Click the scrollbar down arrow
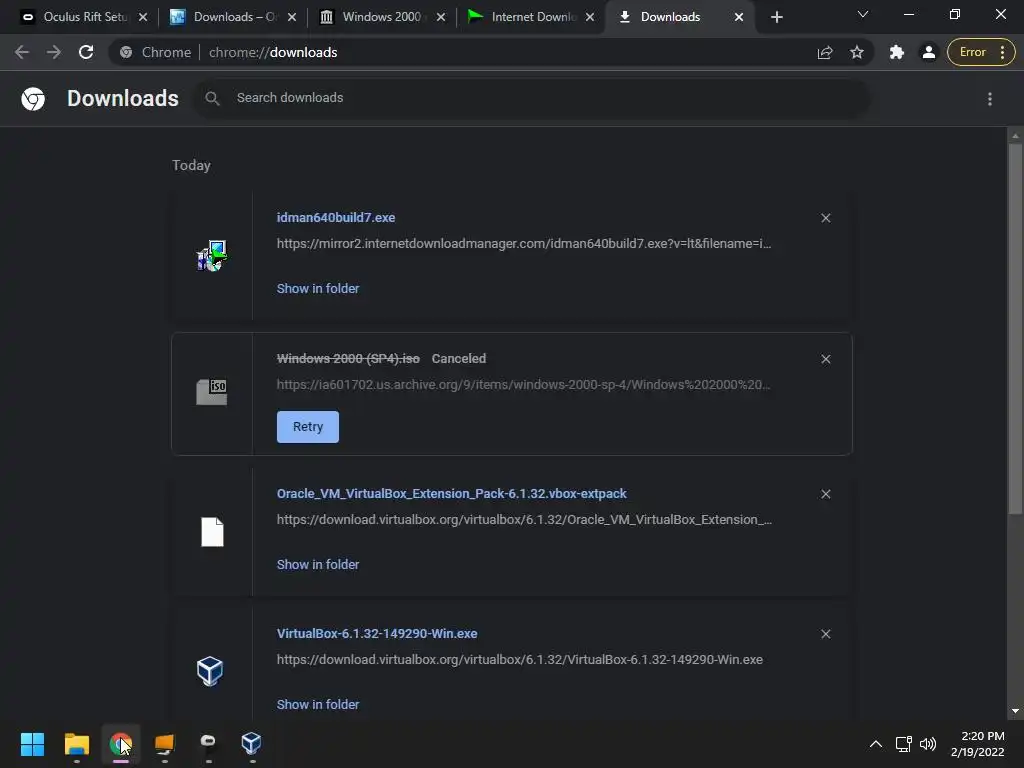This screenshot has height=768, width=1024. click(1015, 711)
